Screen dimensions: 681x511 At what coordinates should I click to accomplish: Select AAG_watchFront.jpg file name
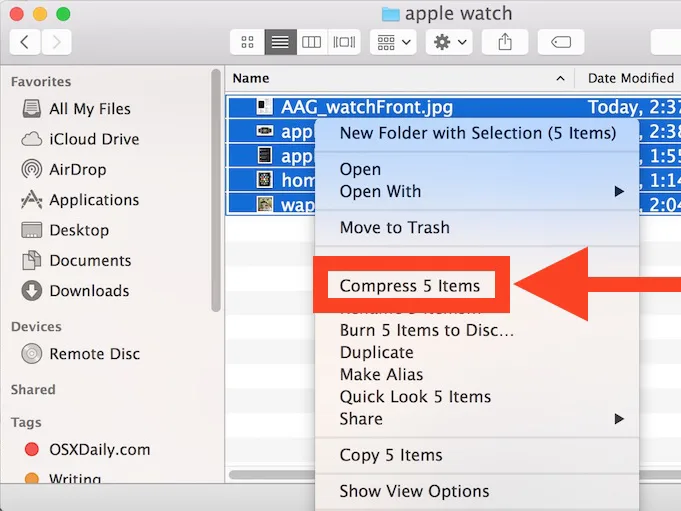click(x=367, y=107)
